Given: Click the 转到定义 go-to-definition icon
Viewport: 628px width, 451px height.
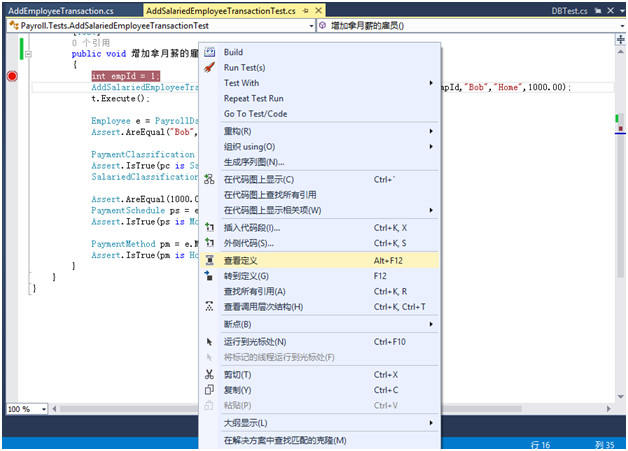Looking at the screenshot, I should coord(209,276).
